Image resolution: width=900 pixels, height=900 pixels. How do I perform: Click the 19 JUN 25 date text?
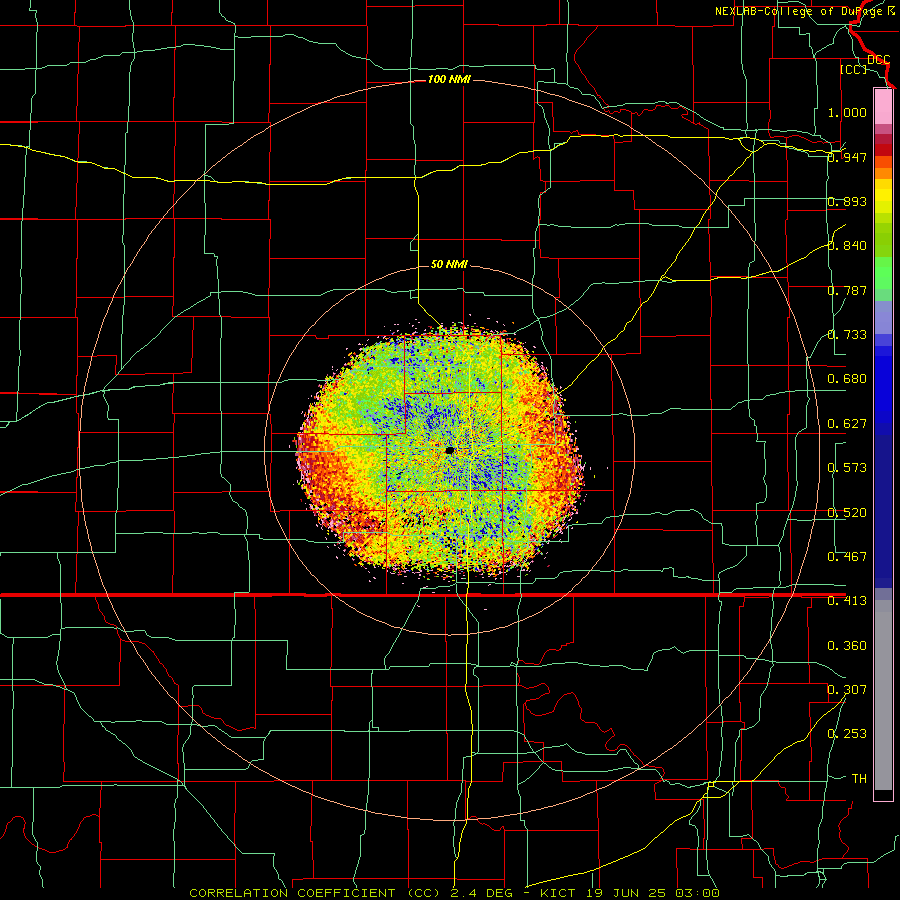[x=626, y=893]
